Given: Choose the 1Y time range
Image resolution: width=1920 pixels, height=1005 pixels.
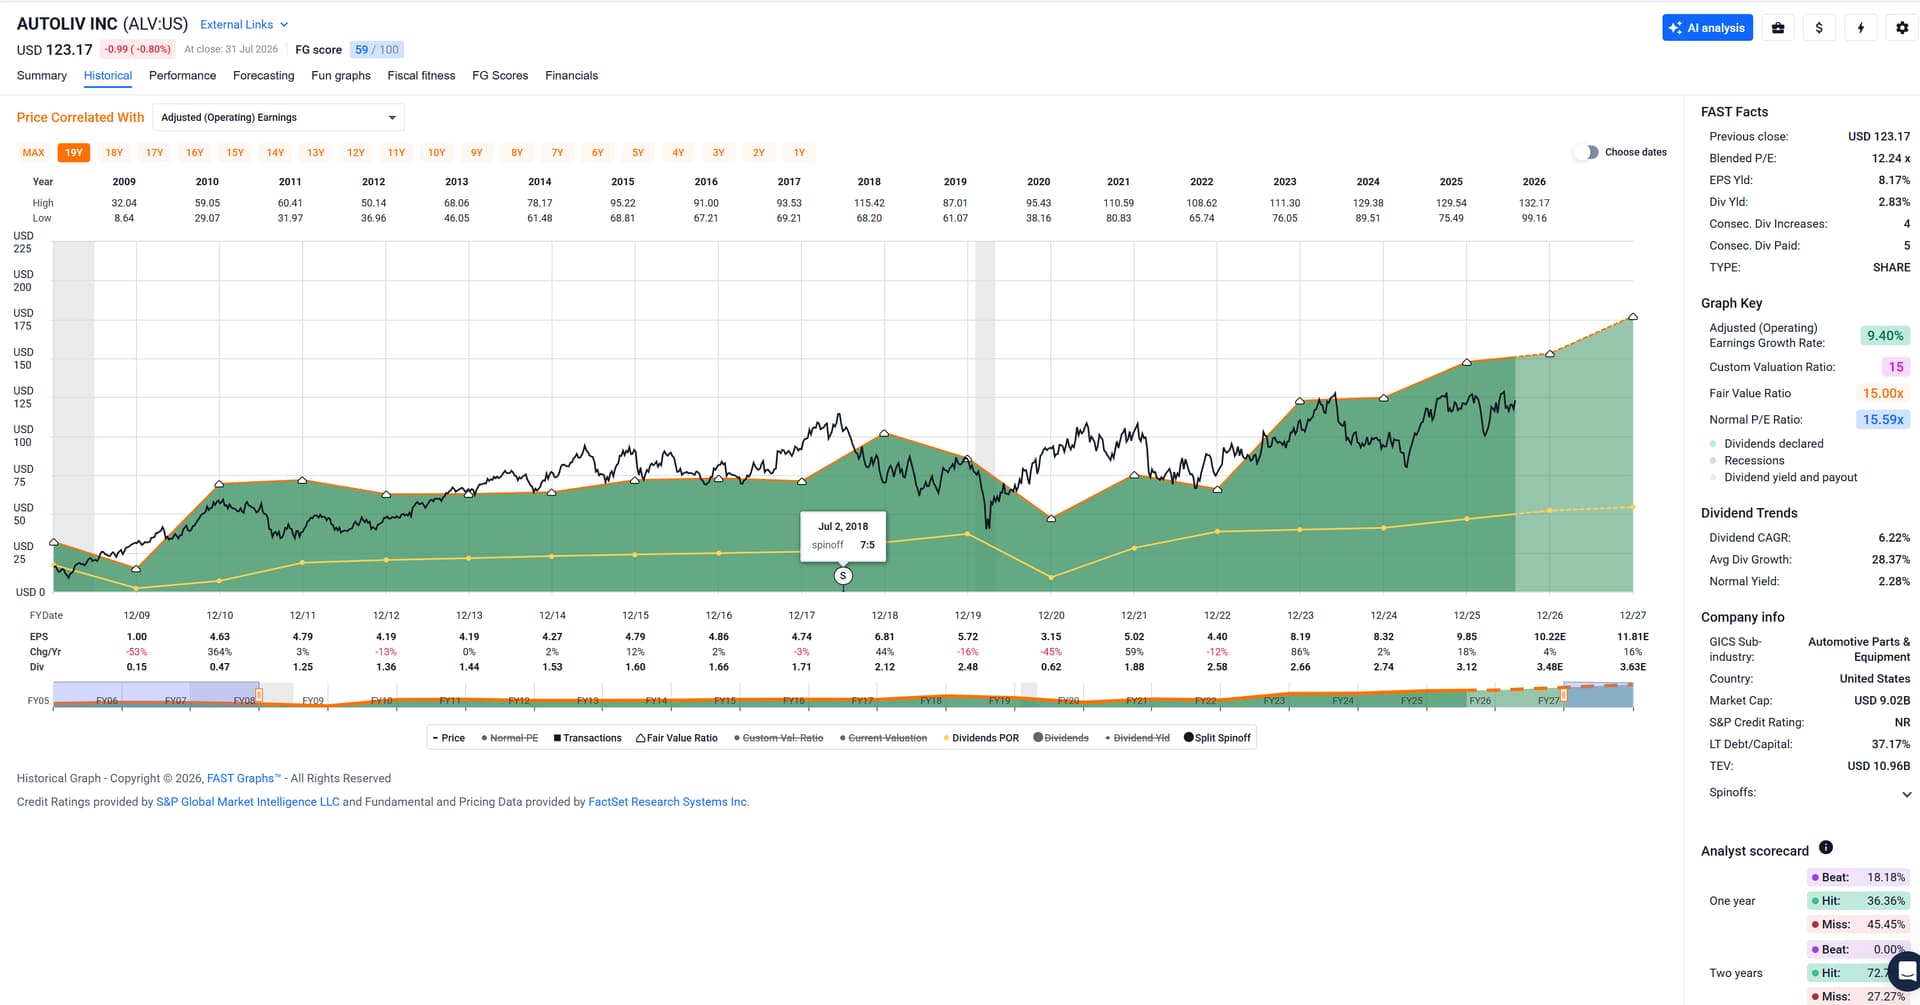Looking at the screenshot, I should coord(799,153).
